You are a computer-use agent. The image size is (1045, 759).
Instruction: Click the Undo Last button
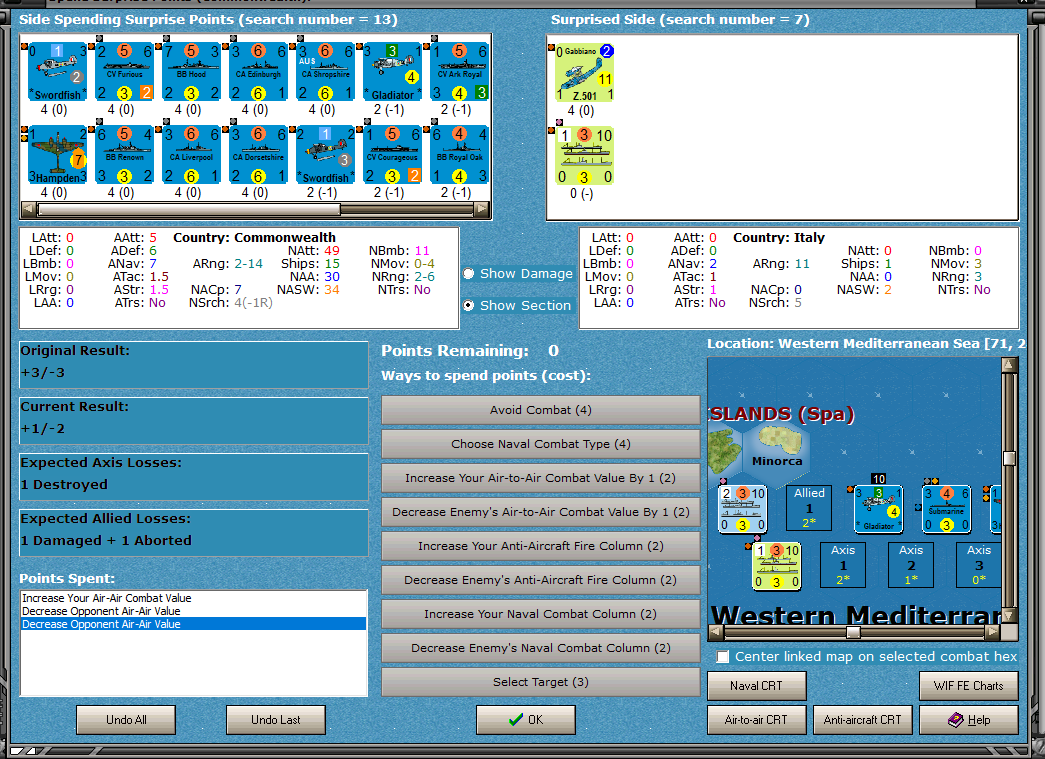click(276, 720)
